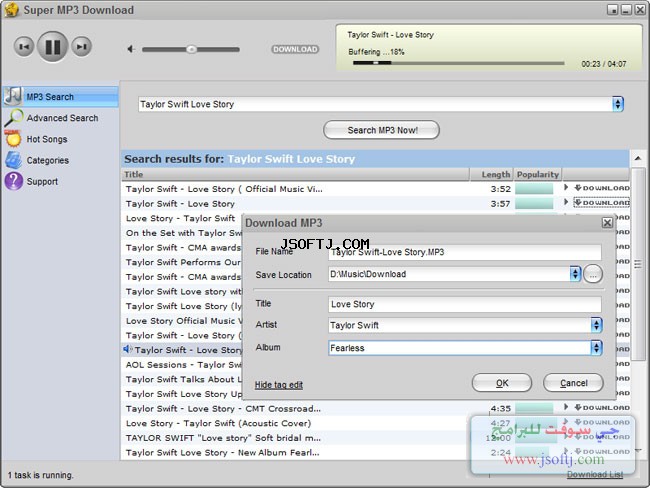
Task: Click results scrollbar up arrow
Action: (x=638, y=158)
